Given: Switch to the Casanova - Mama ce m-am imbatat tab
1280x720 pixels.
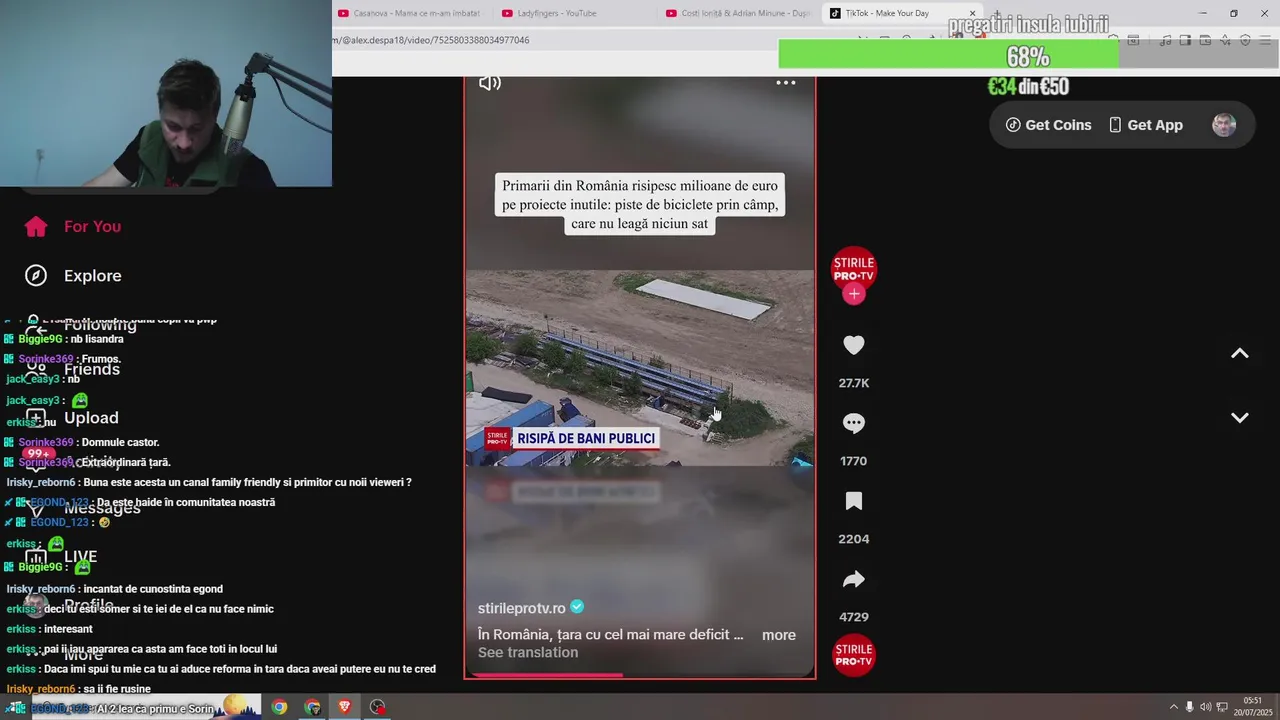Looking at the screenshot, I should coord(409,13).
